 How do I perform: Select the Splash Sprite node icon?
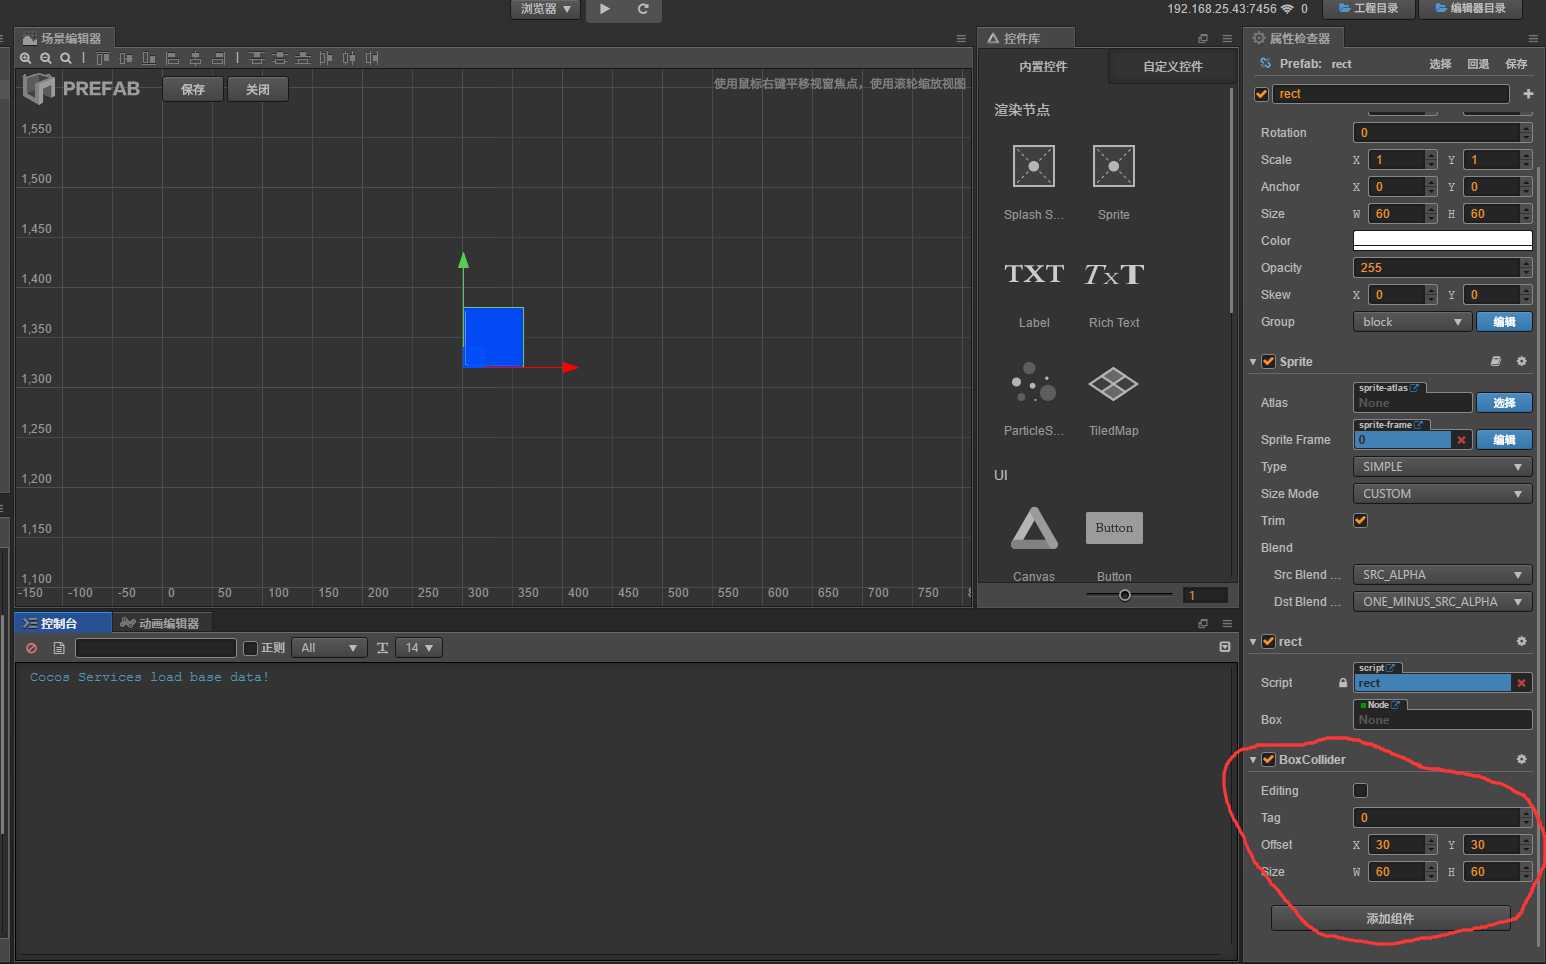[x=1034, y=166]
